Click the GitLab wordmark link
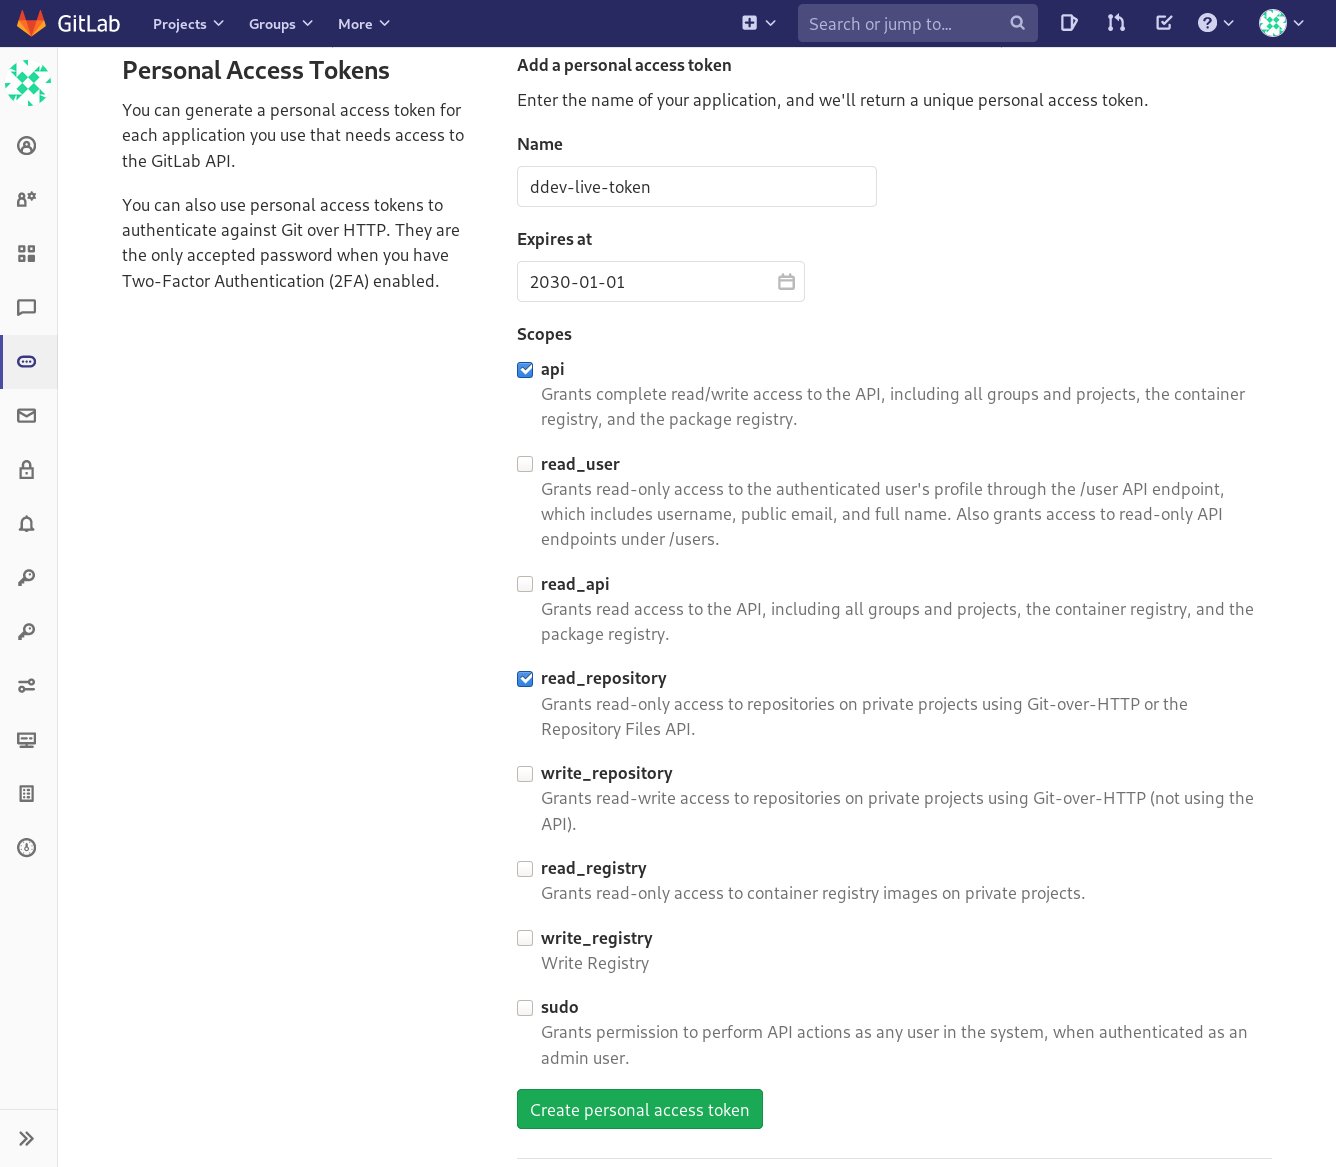 click(x=89, y=23)
